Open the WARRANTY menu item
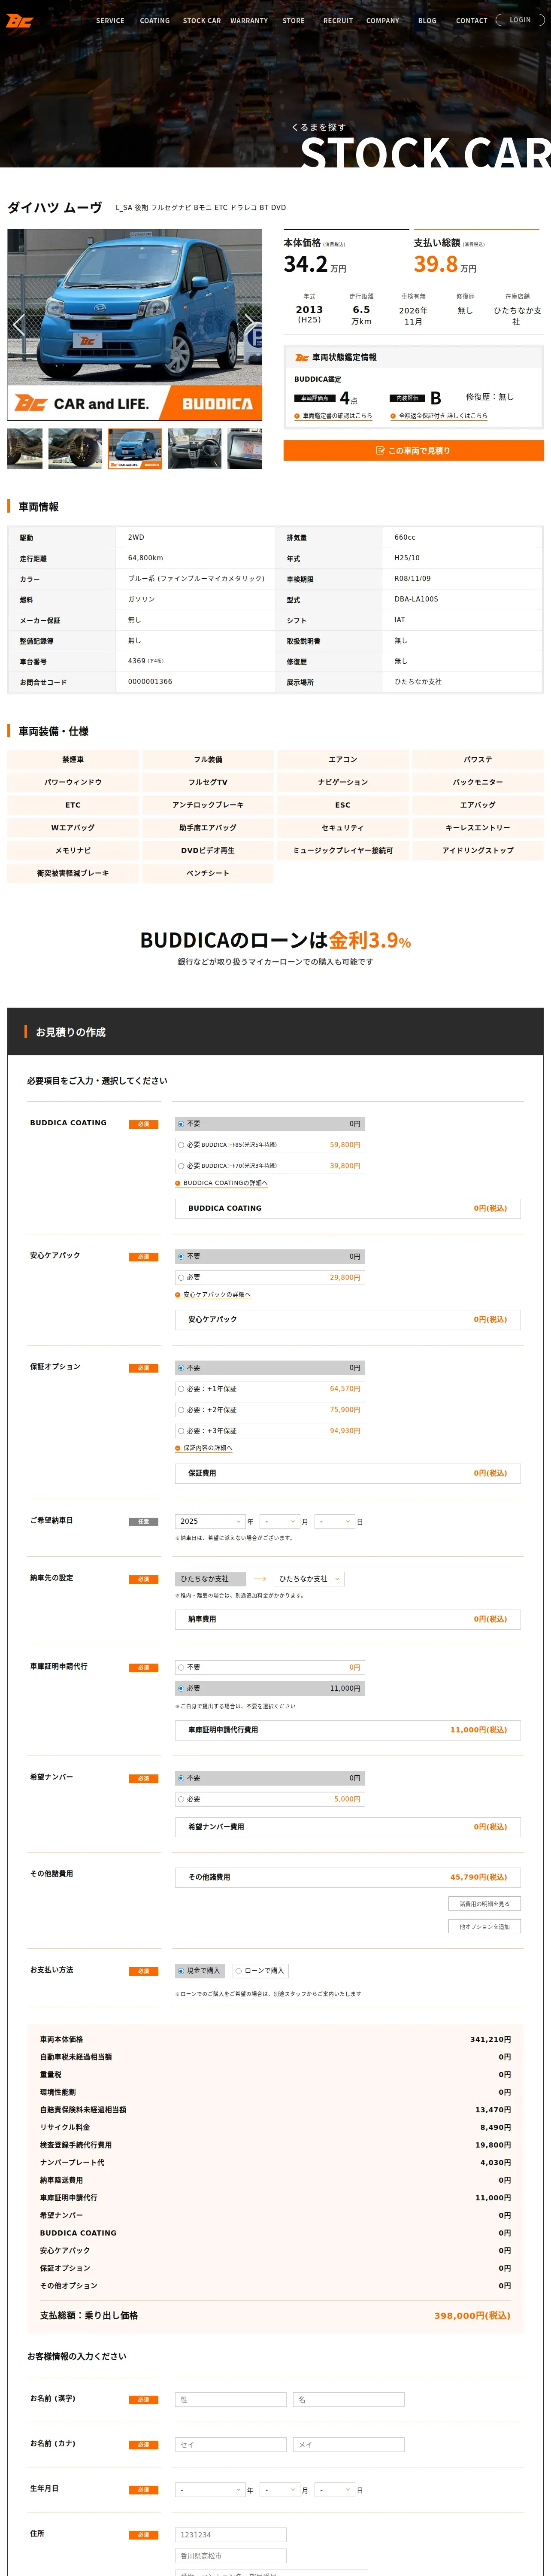The height and width of the screenshot is (2576, 551). tap(249, 20)
